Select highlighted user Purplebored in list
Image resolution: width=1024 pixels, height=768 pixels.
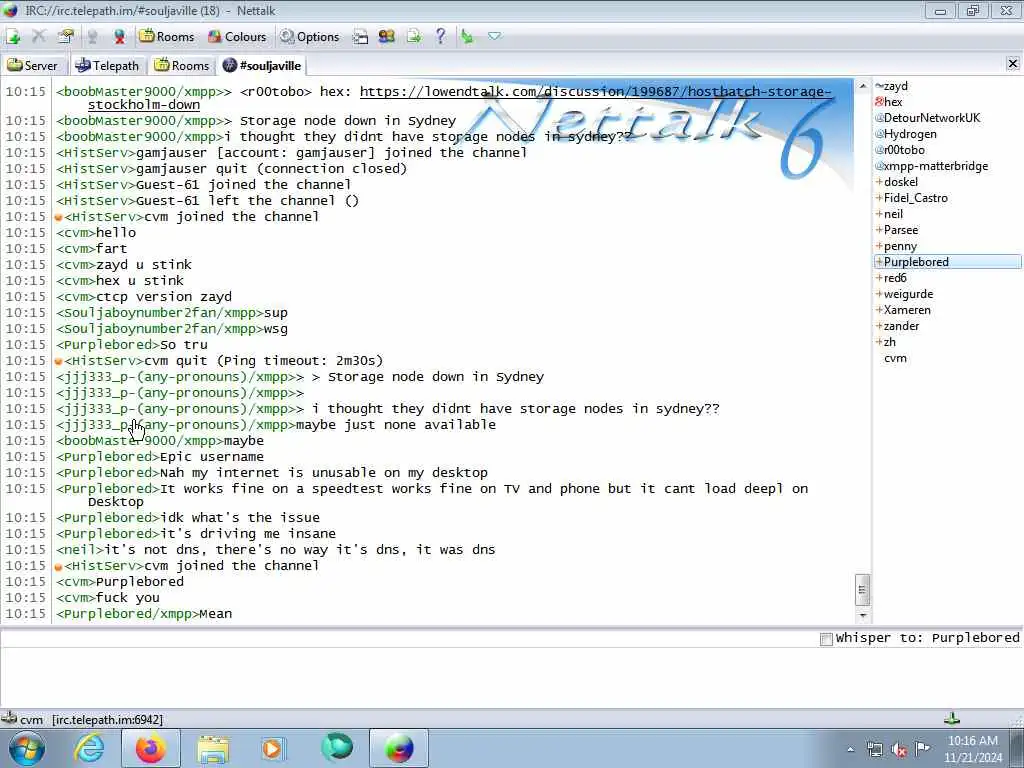coord(948,262)
